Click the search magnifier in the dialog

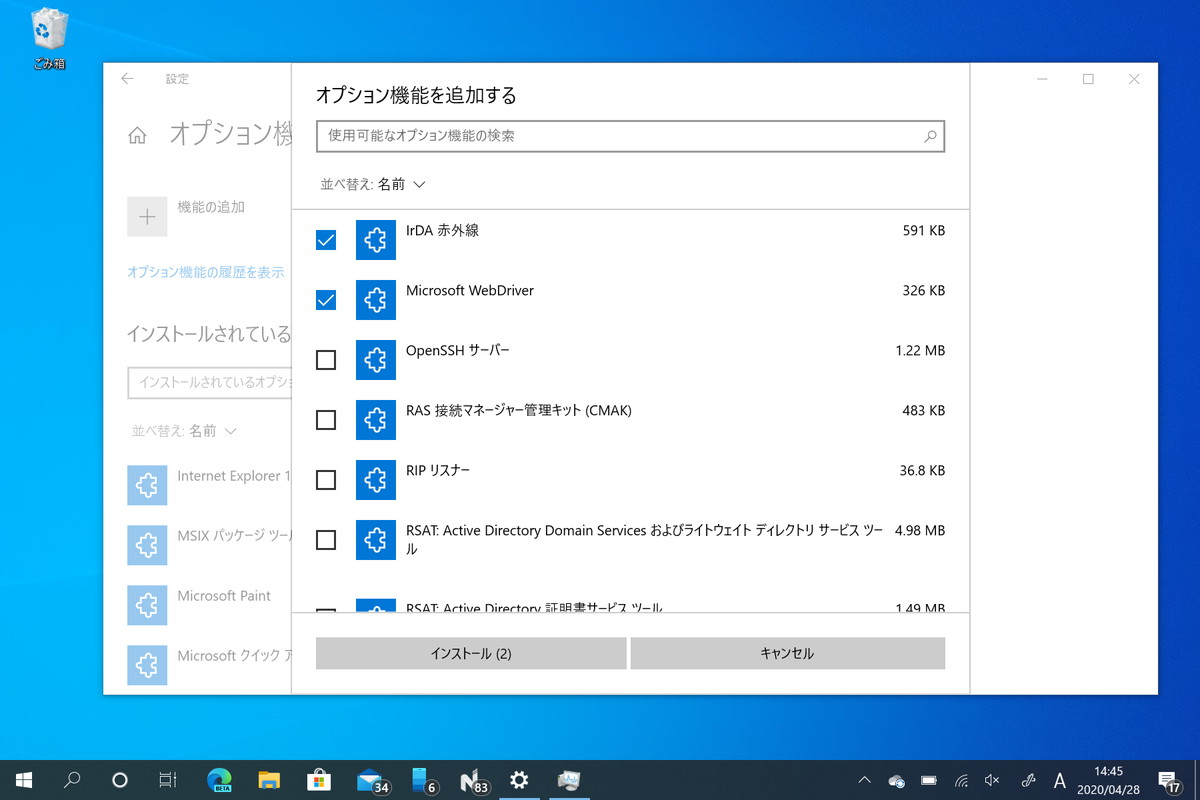click(x=931, y=136)
